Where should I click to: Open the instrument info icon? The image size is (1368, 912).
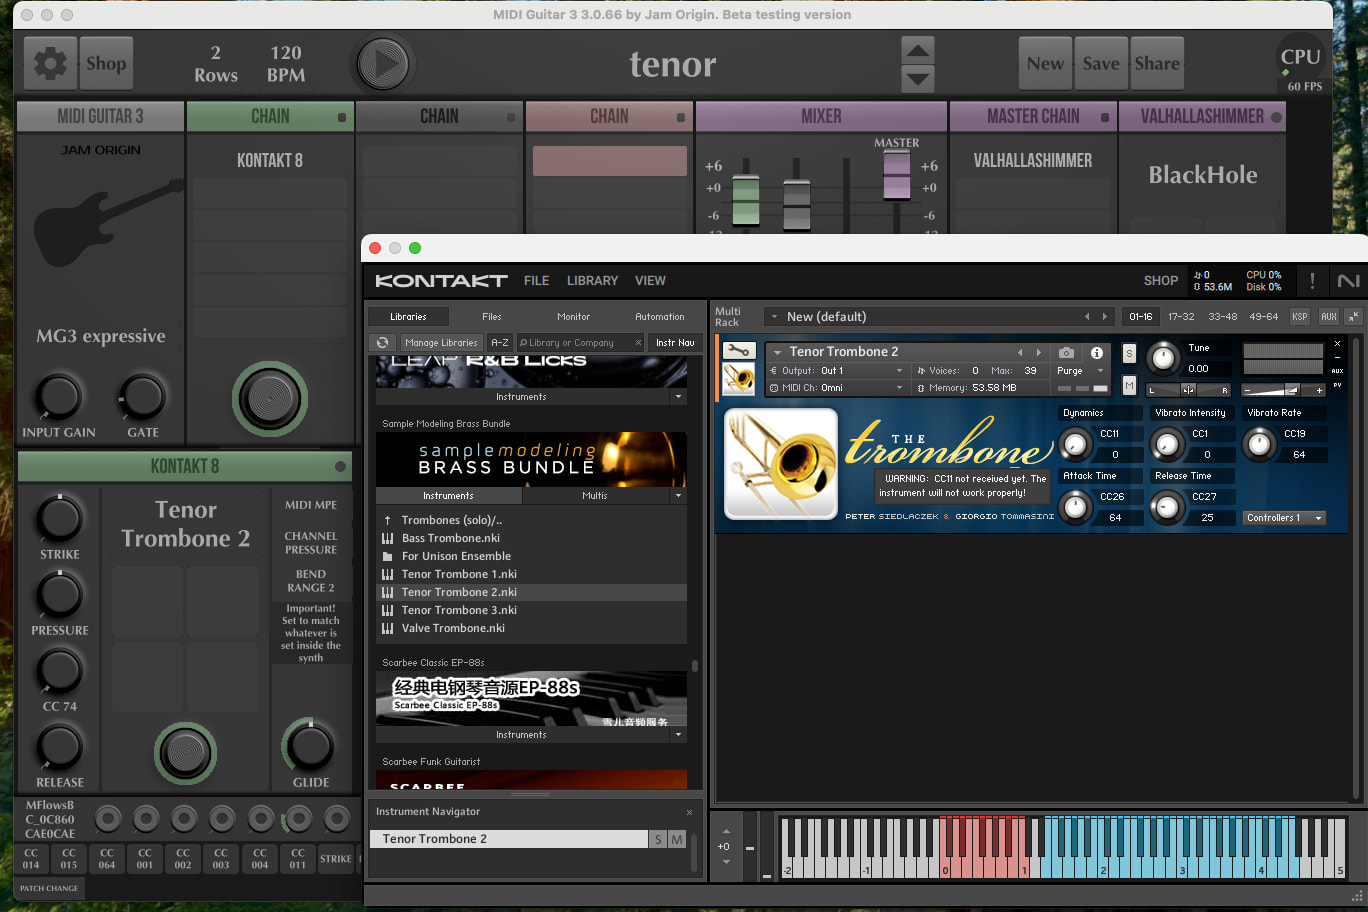point(1096,352)
